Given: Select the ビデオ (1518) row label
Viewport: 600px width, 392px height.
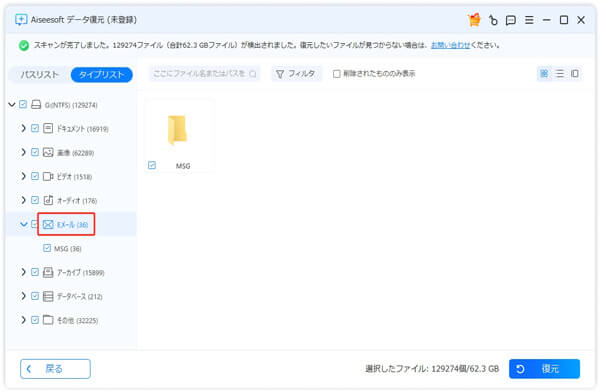Looking at the screenshot, I should click(x=75, y=177).
